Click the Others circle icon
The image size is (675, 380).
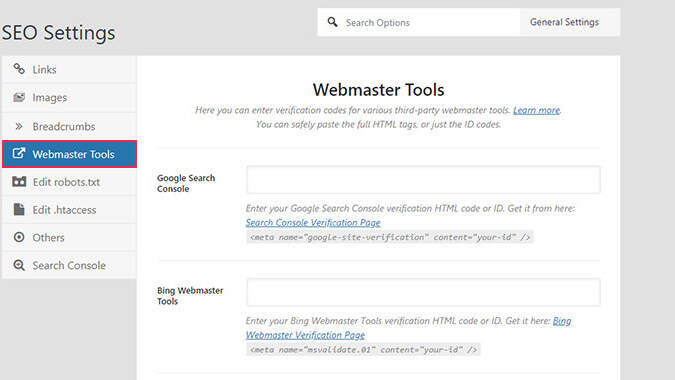[19, 237]
